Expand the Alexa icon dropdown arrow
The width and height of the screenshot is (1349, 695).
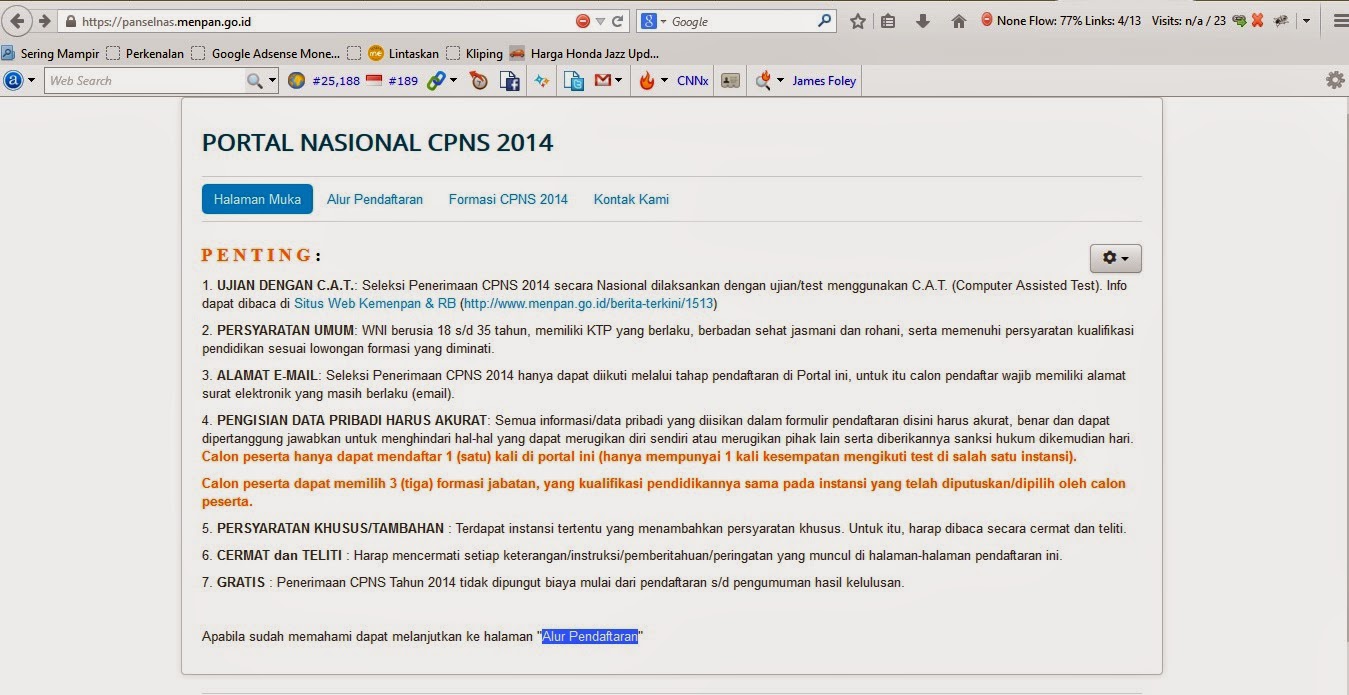point(32,81)
